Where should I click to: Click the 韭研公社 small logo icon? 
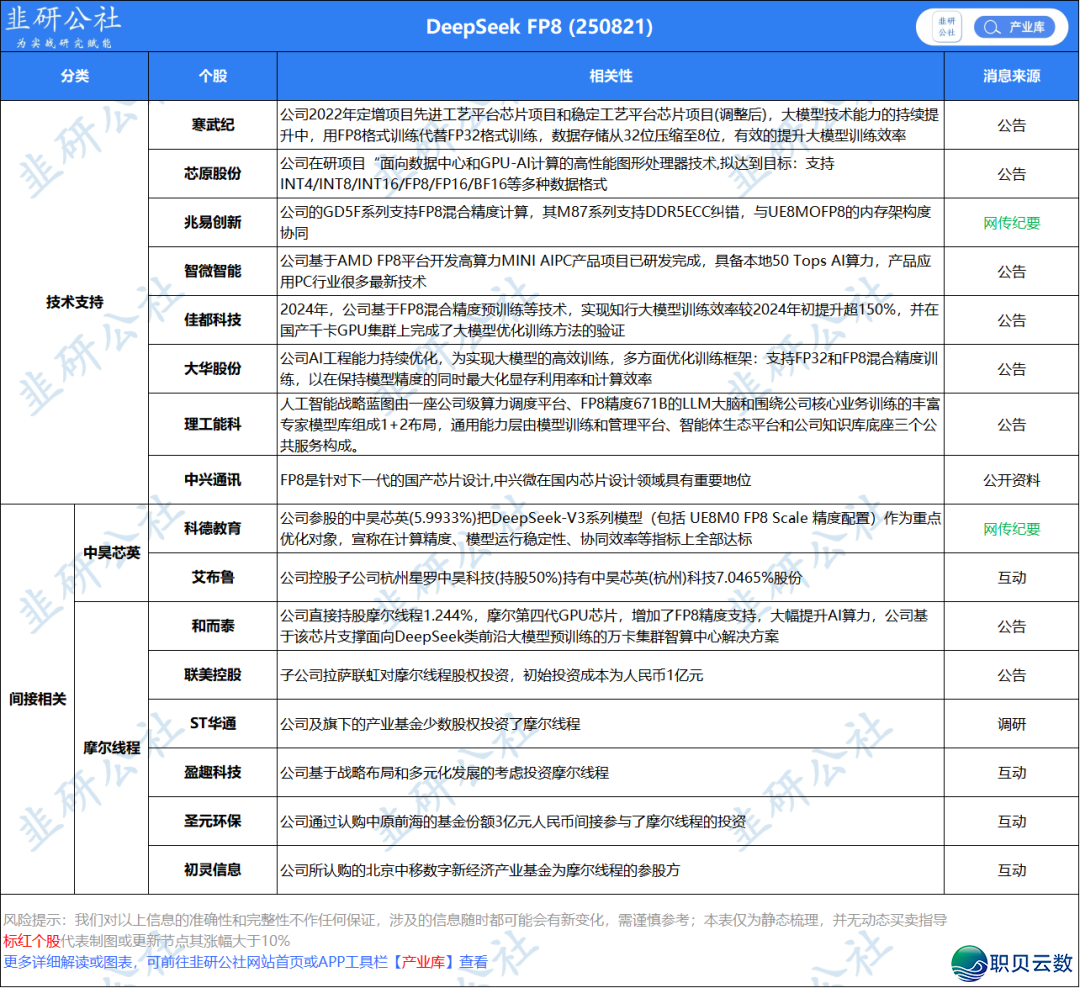[947, 27]
